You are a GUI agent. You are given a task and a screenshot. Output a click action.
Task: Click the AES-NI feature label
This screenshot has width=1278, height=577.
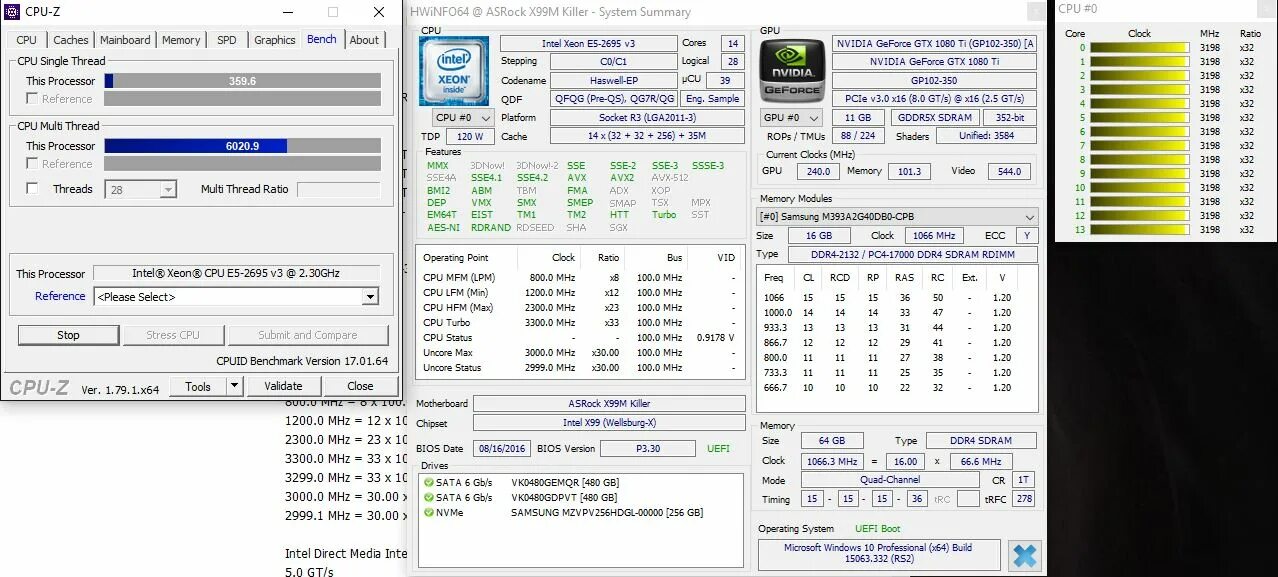(442, 227)
